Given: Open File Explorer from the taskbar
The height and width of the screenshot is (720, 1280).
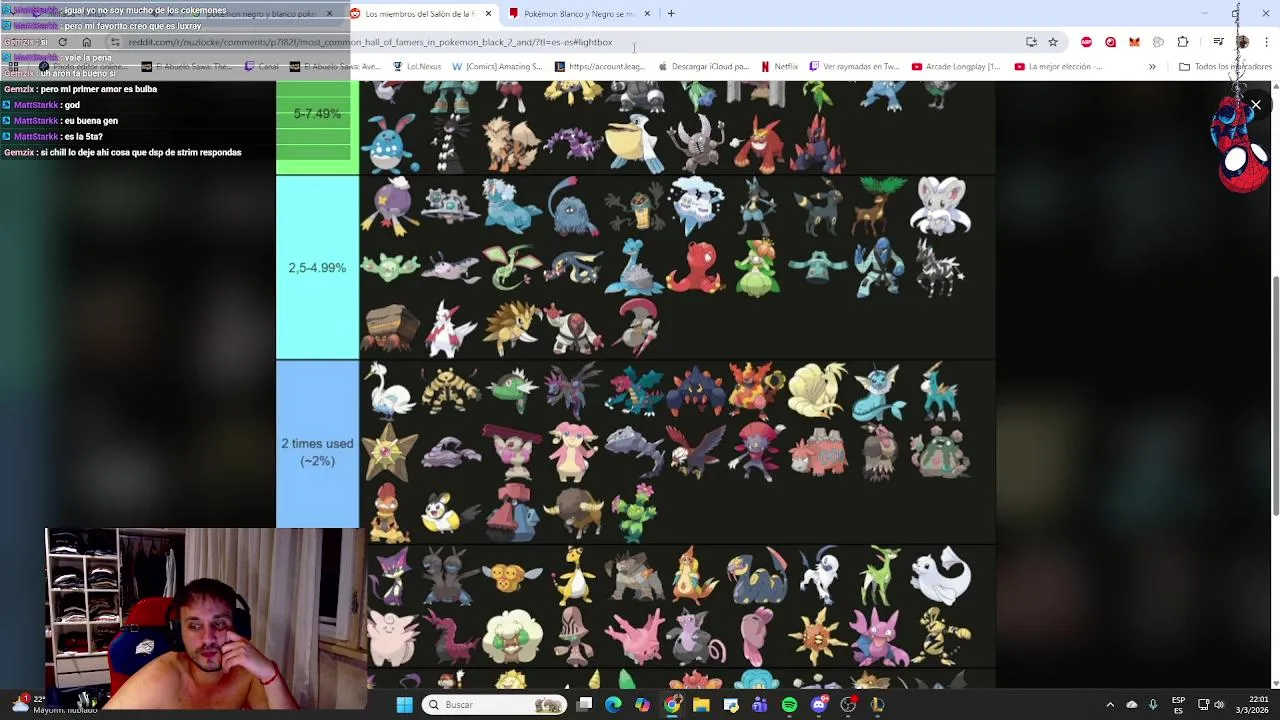Looking at the screenshot, I should 701,705.
